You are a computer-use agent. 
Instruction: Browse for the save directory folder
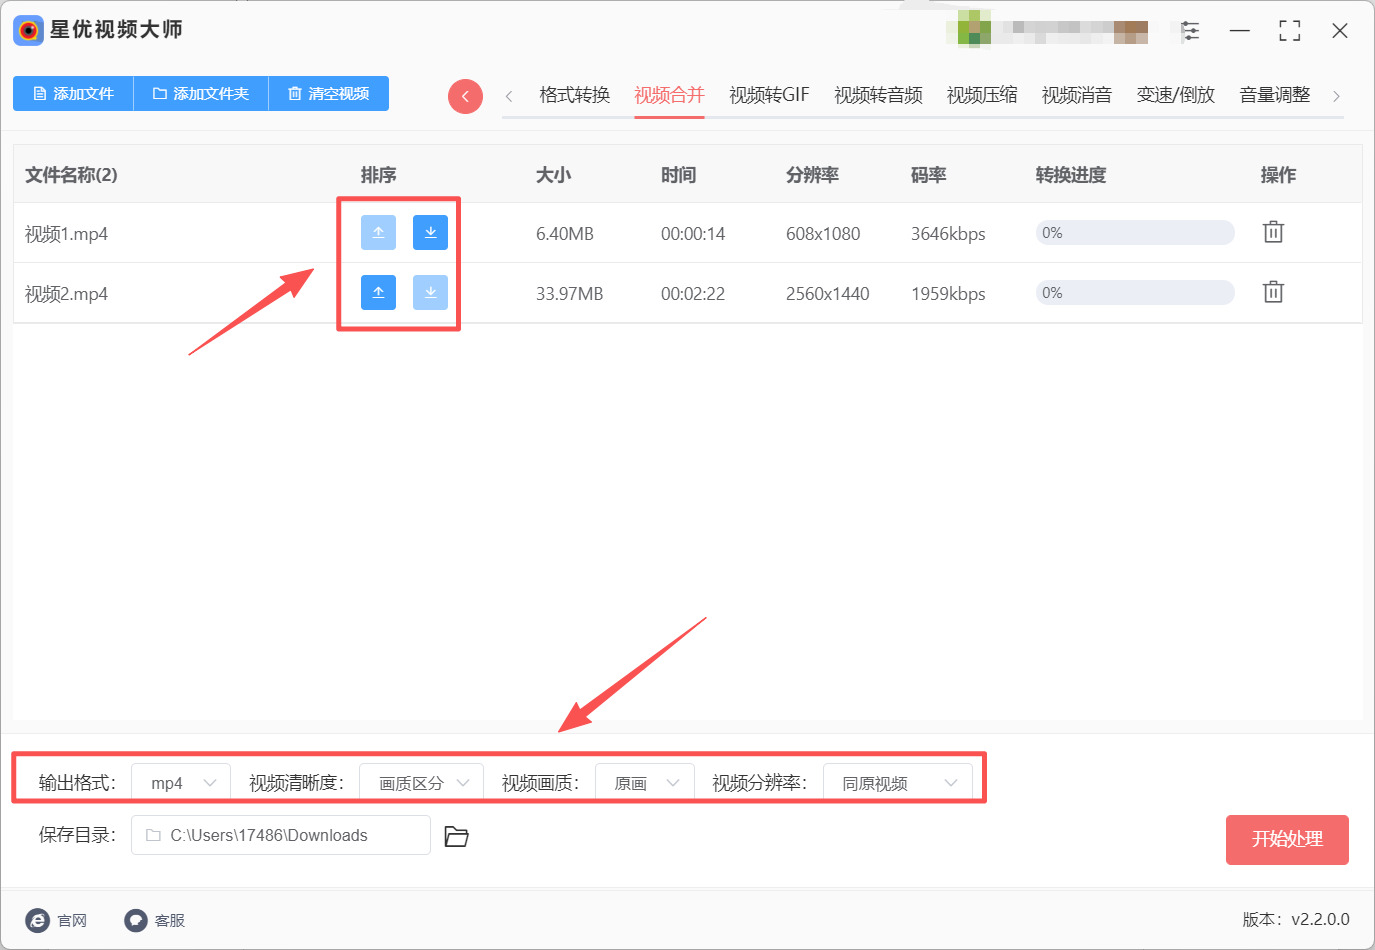(456, 836)
